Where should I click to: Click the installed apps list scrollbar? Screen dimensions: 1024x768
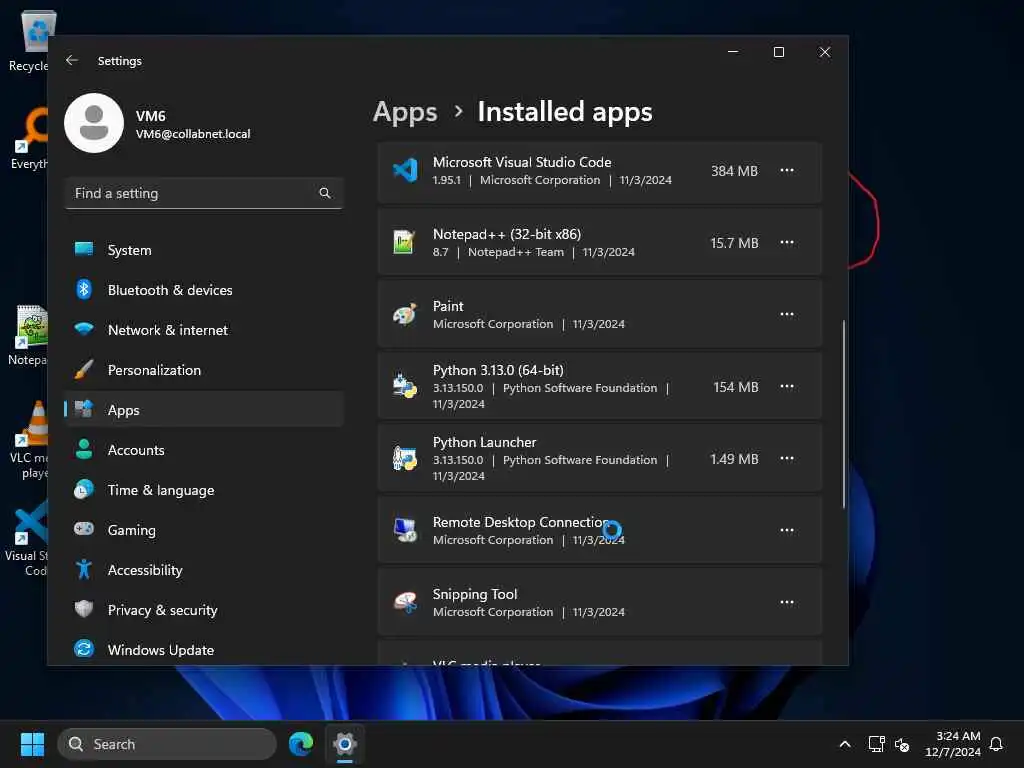pyautogui.click(x=843, y=414)
